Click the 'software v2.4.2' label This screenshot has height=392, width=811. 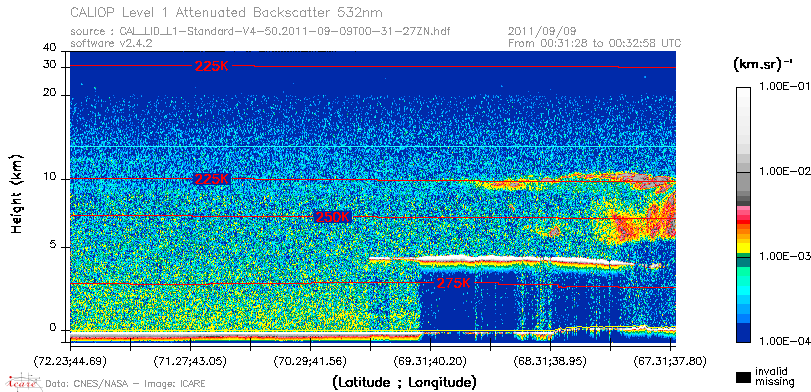click(x=111, y=43)
